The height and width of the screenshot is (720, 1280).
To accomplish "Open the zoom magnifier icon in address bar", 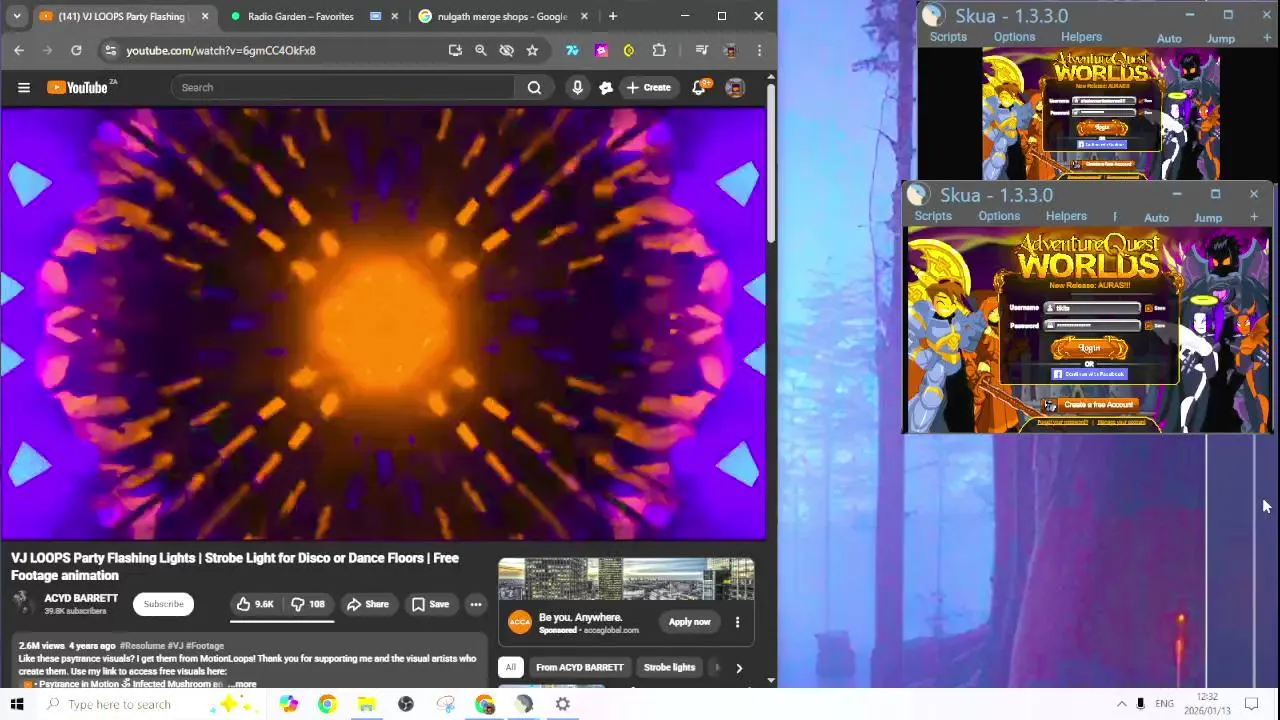I will click(x=481, y=50).
